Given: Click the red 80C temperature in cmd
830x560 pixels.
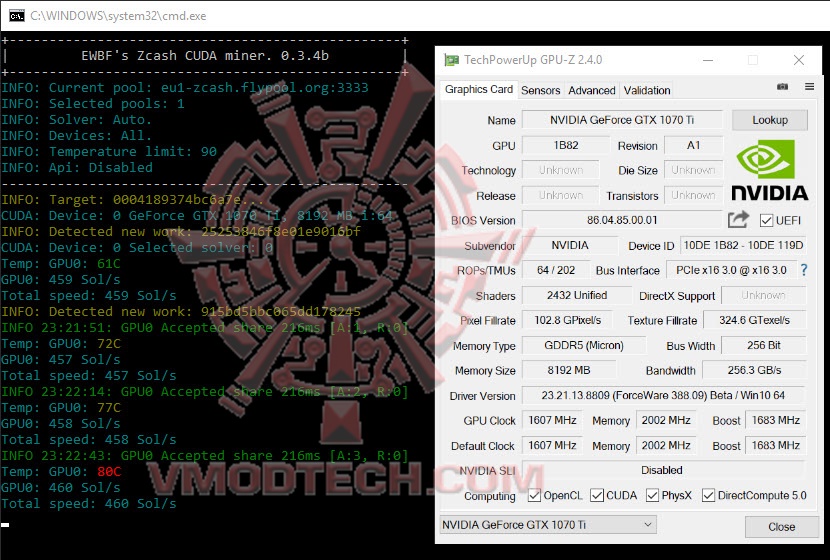Looking at the screenshot, I should tap(109, 472).
